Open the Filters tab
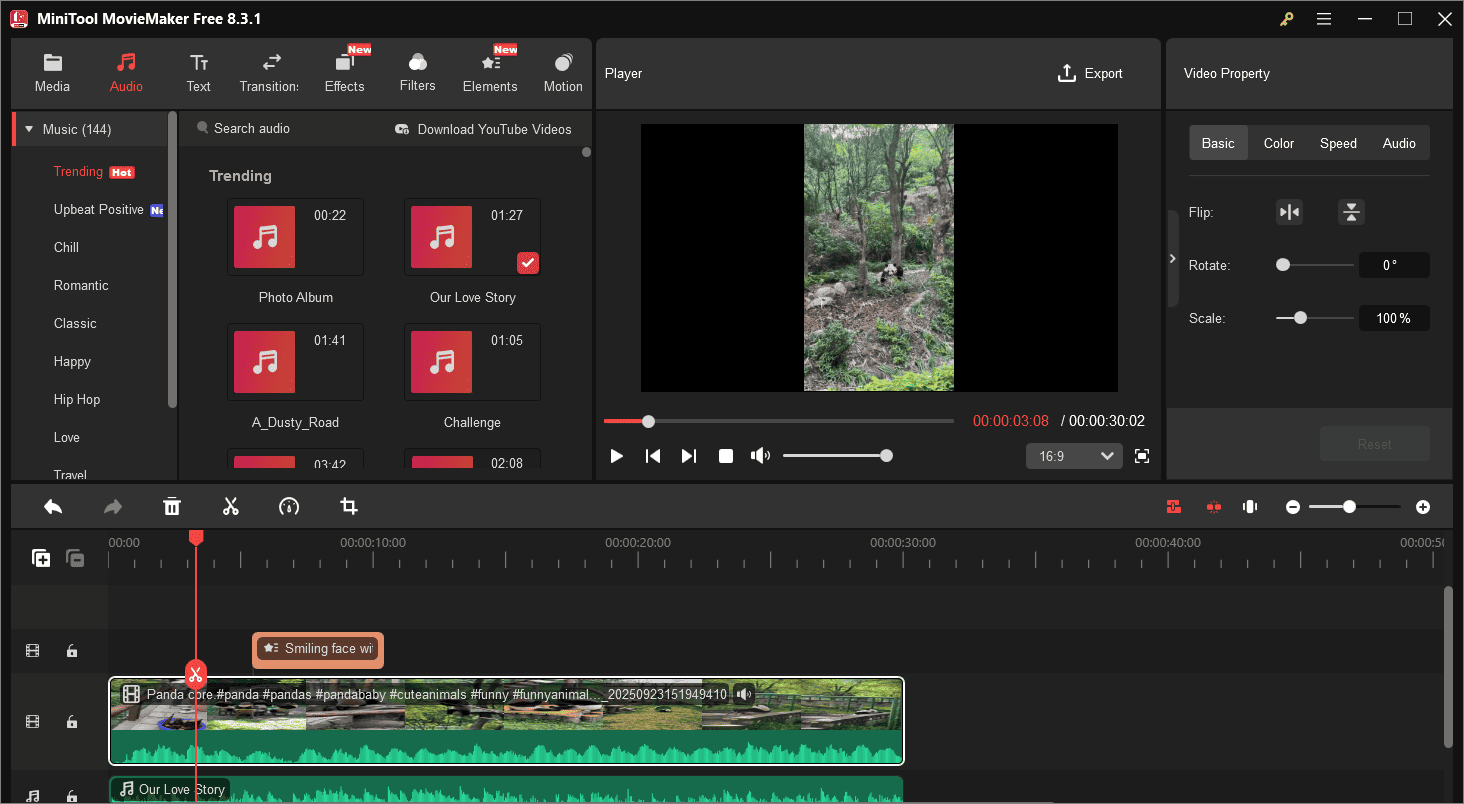Viewport: 1464px width, 804px height. (417, 73)
